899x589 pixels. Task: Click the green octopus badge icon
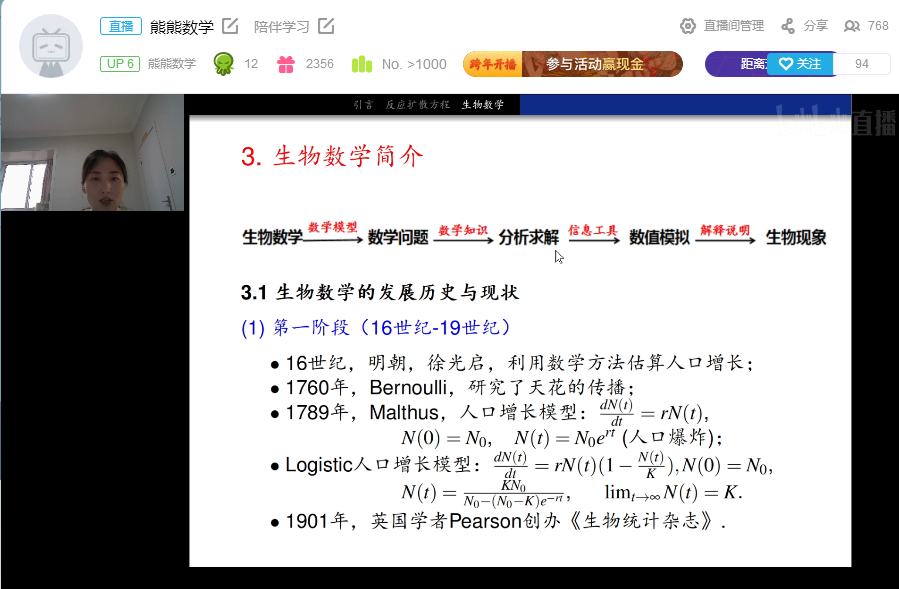(x=224, y=64)
